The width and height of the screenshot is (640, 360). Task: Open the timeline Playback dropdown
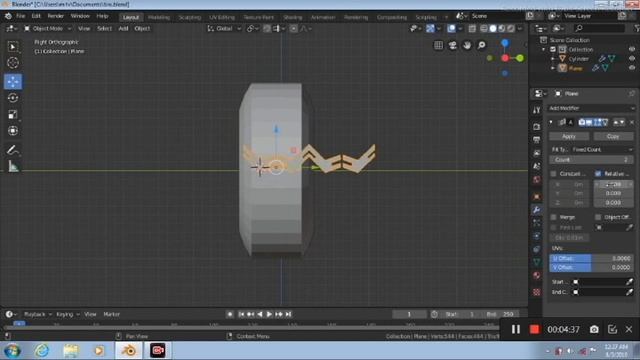click(38, 314)
